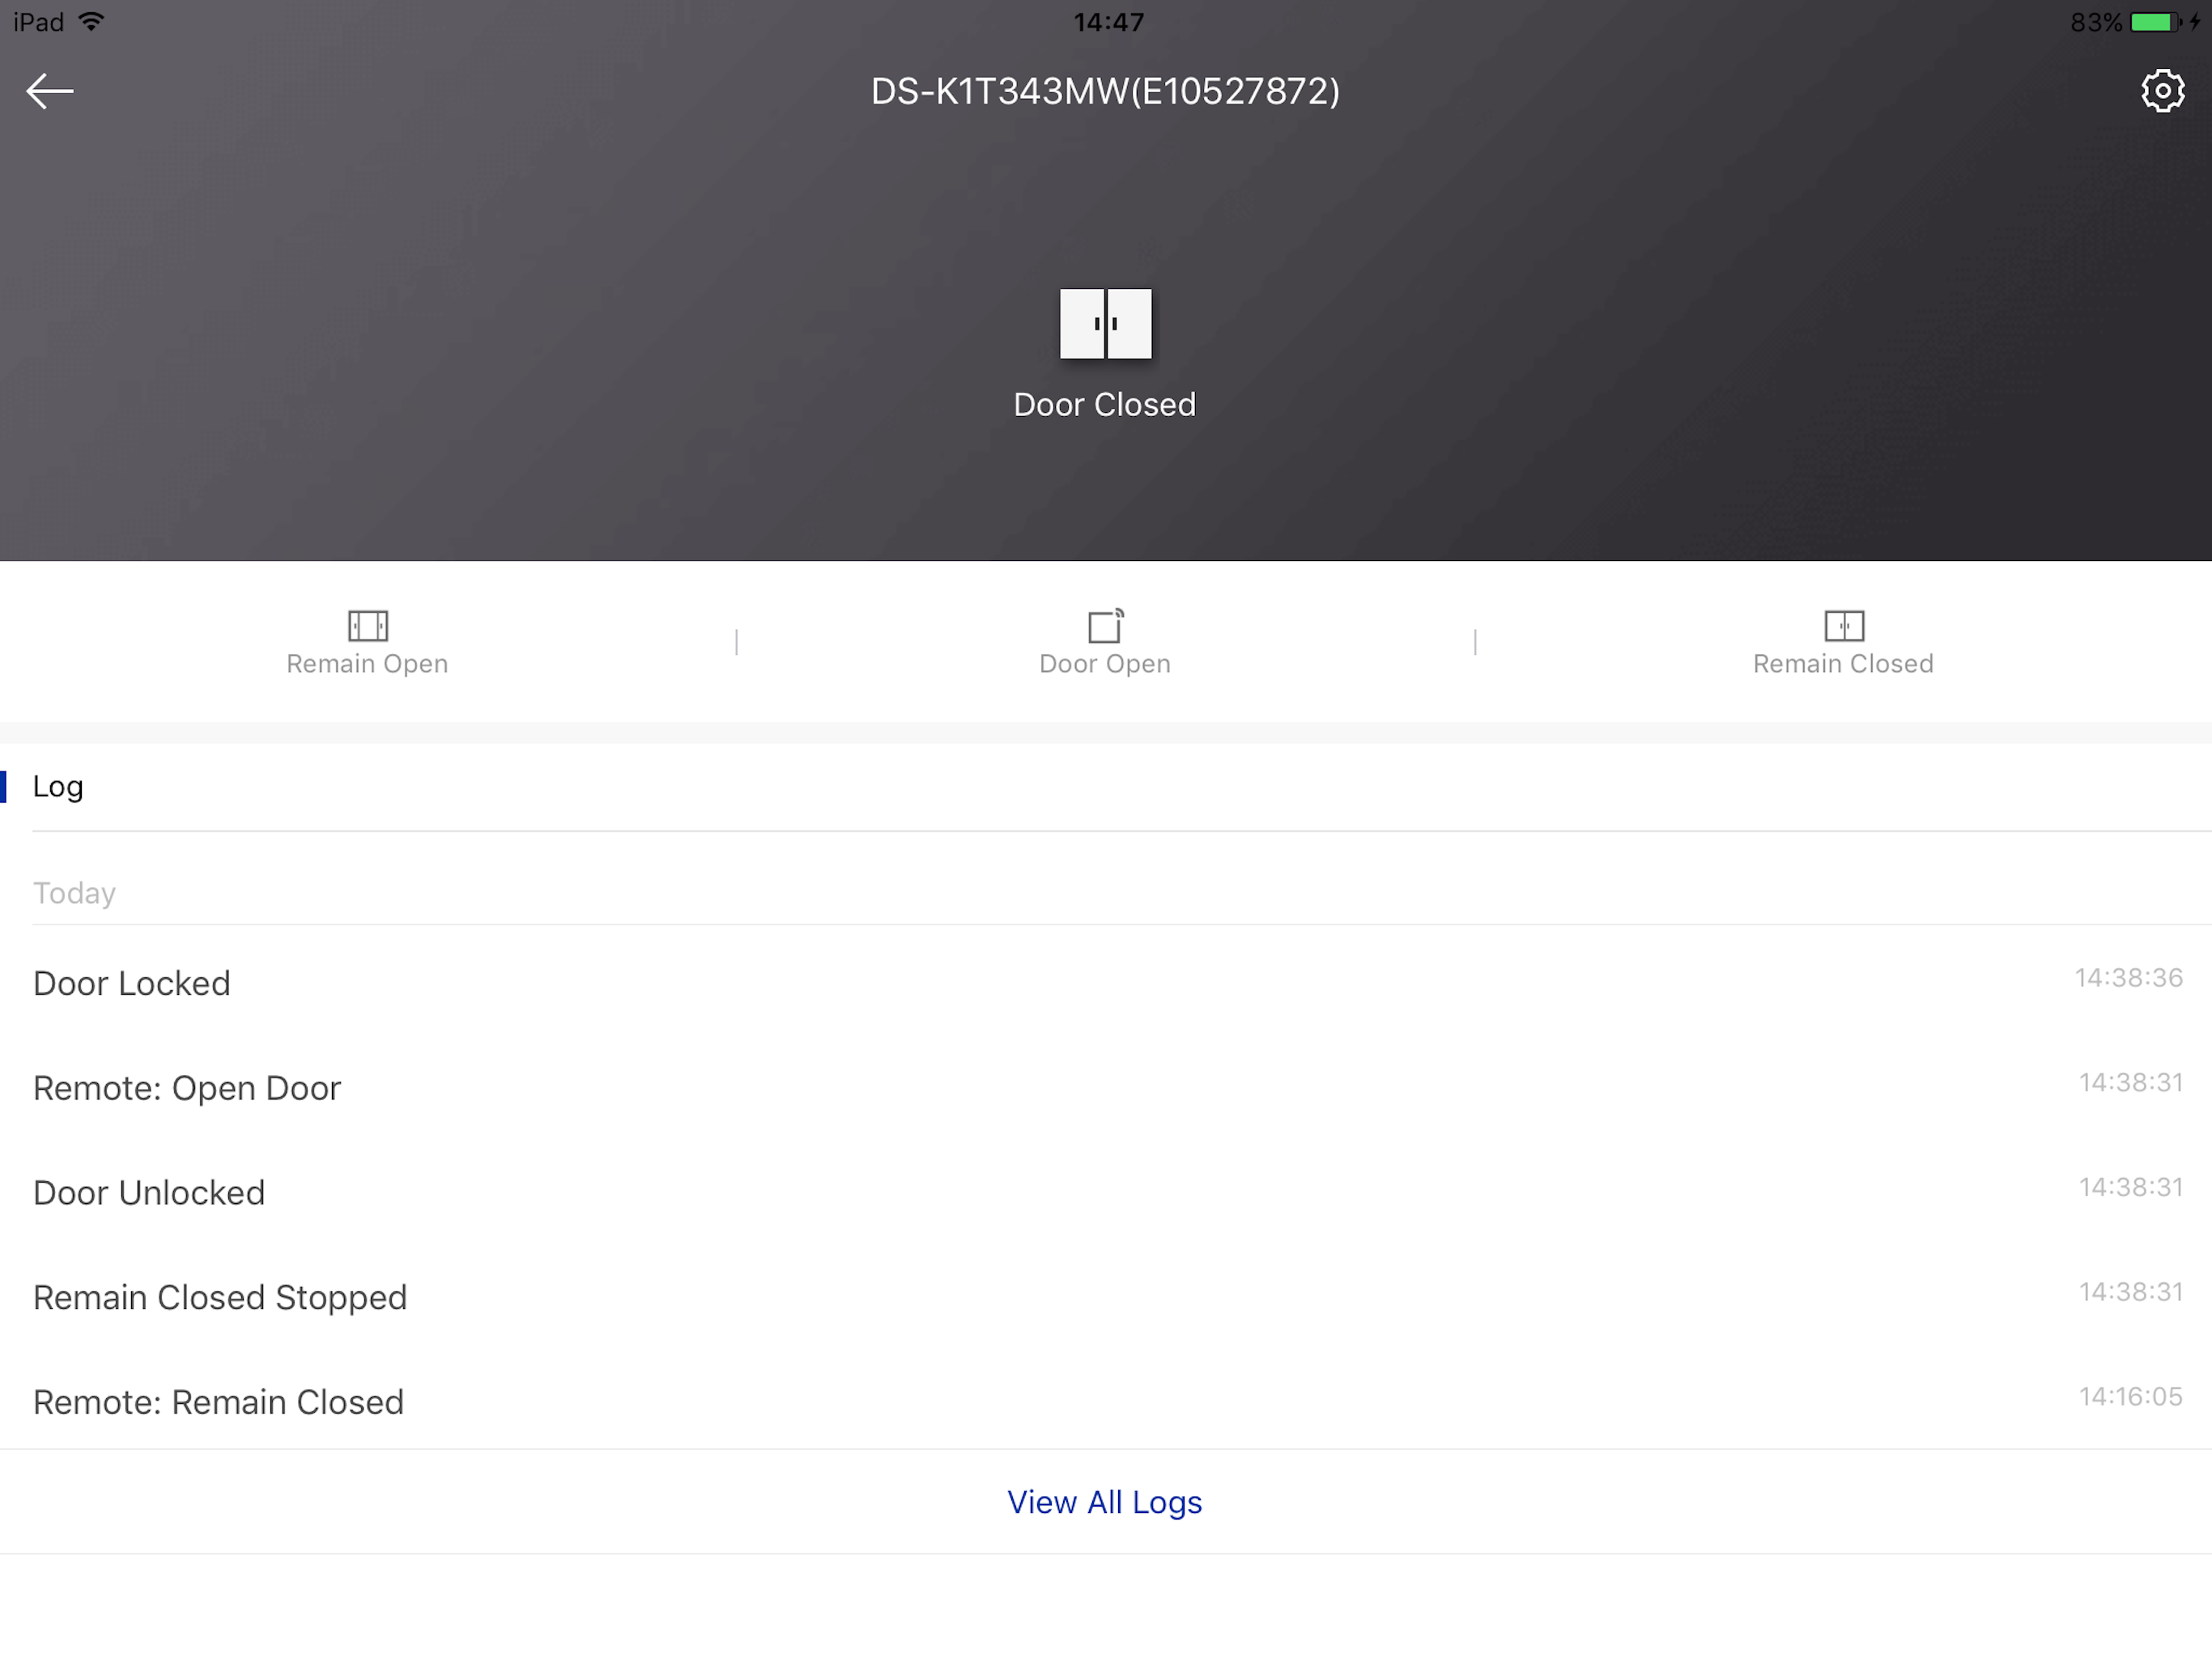Image resolution: width=2212 pixels, height=1658 pixels.
Task: Tap the Door Closed status text
Action: pos(1104,404)
